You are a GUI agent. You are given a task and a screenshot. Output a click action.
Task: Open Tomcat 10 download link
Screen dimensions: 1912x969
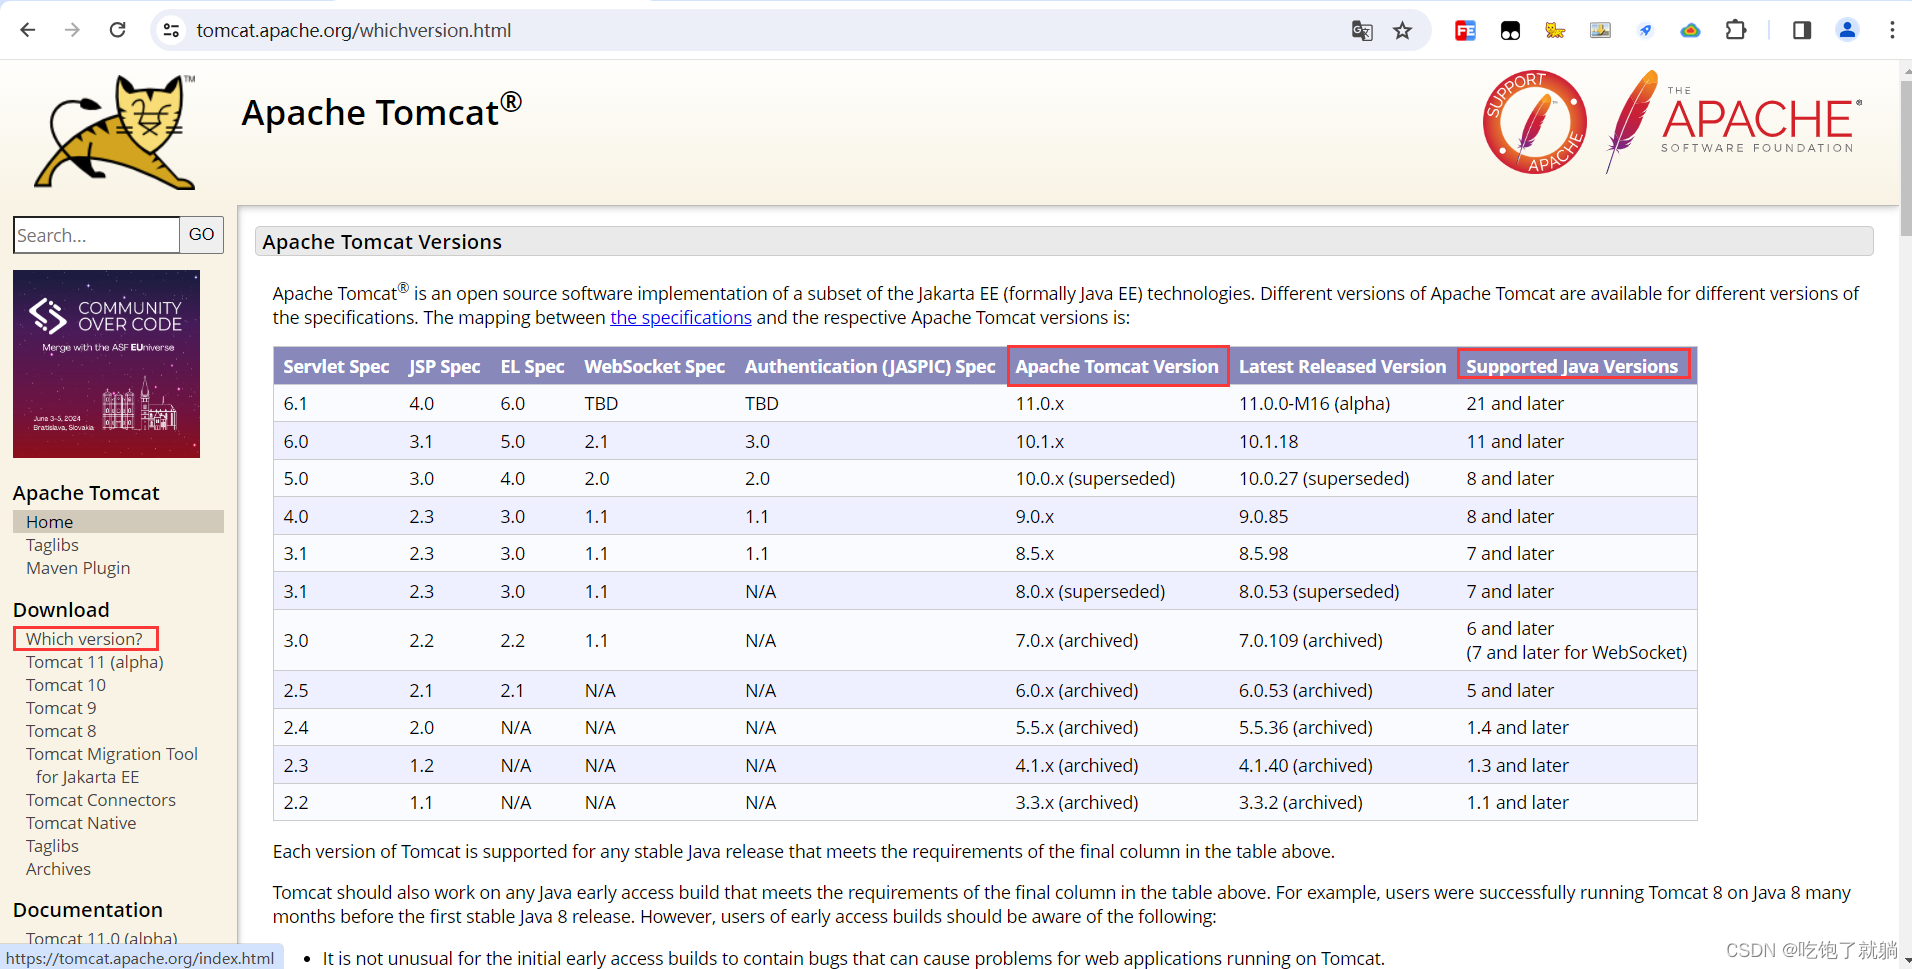pos(66,685)
